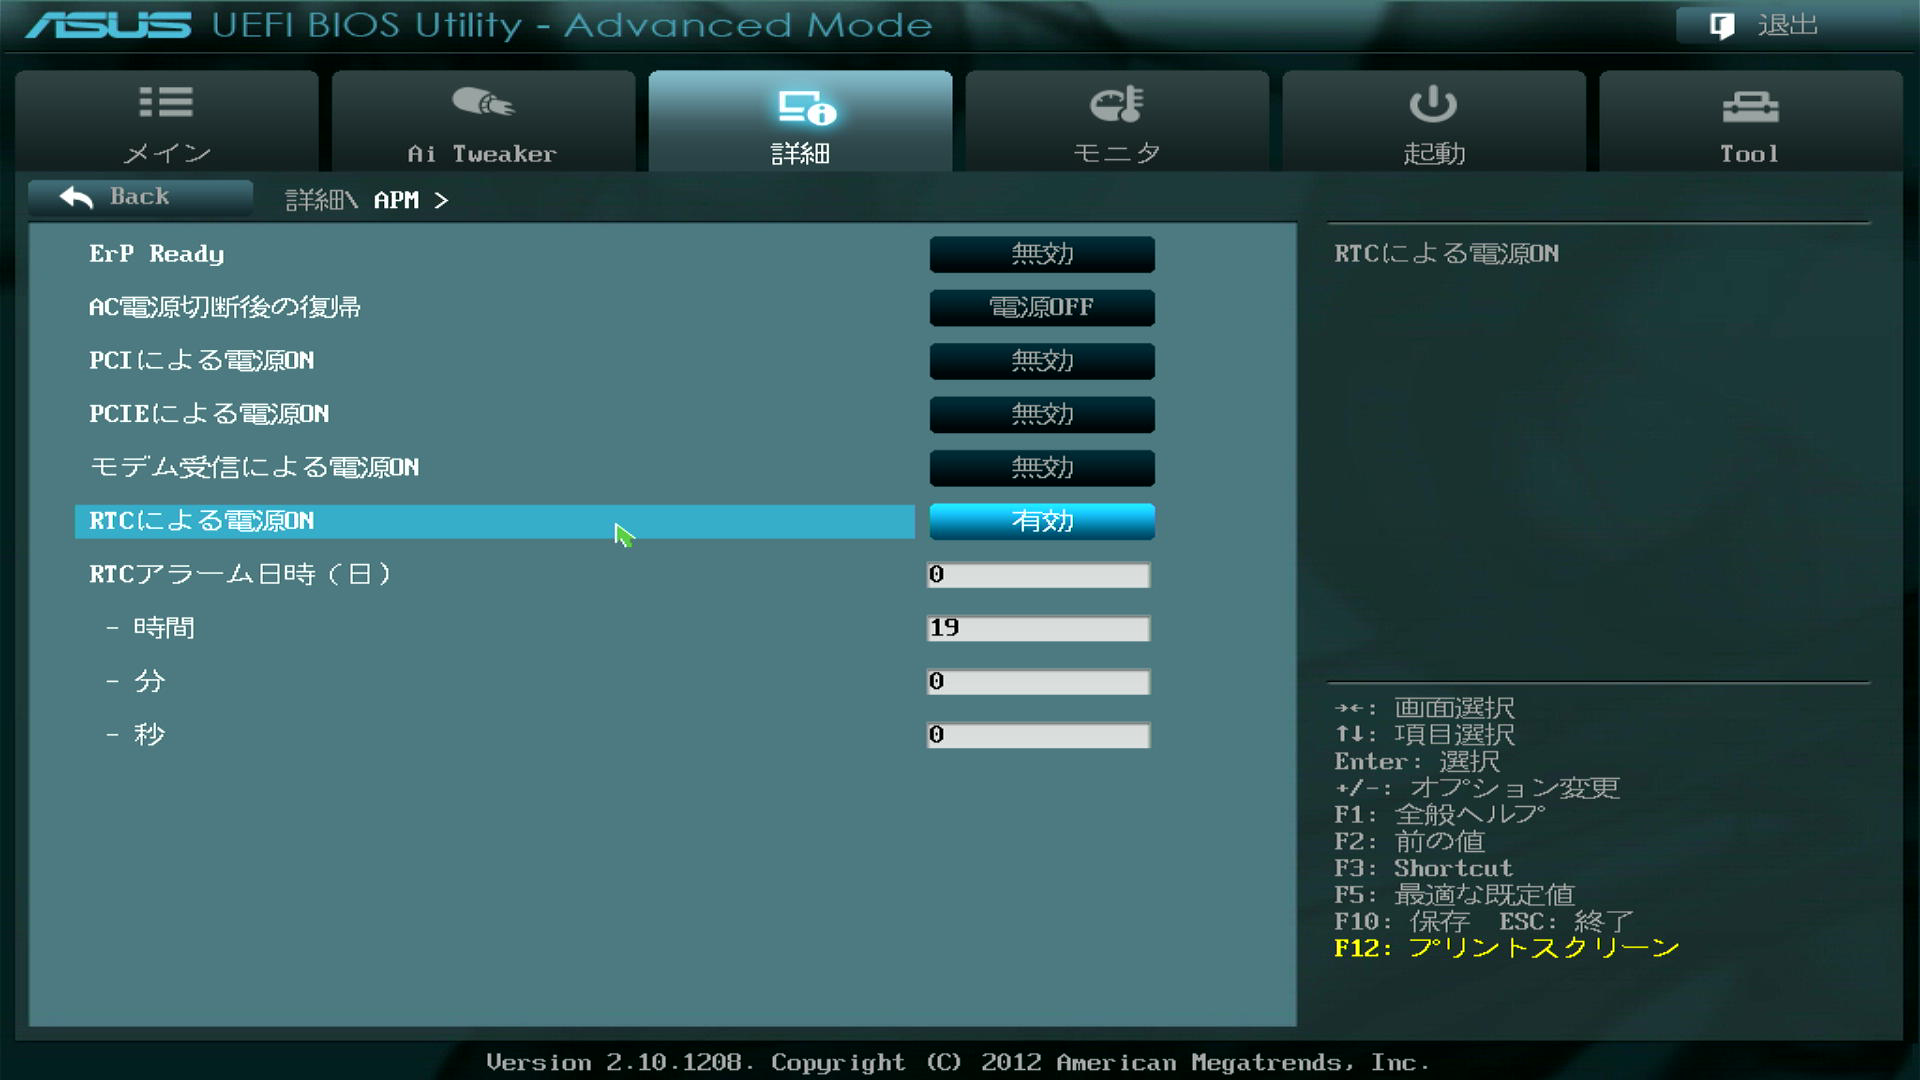Click the APM breadcrumb text
1920x1080 pixels.
[397, 200]
